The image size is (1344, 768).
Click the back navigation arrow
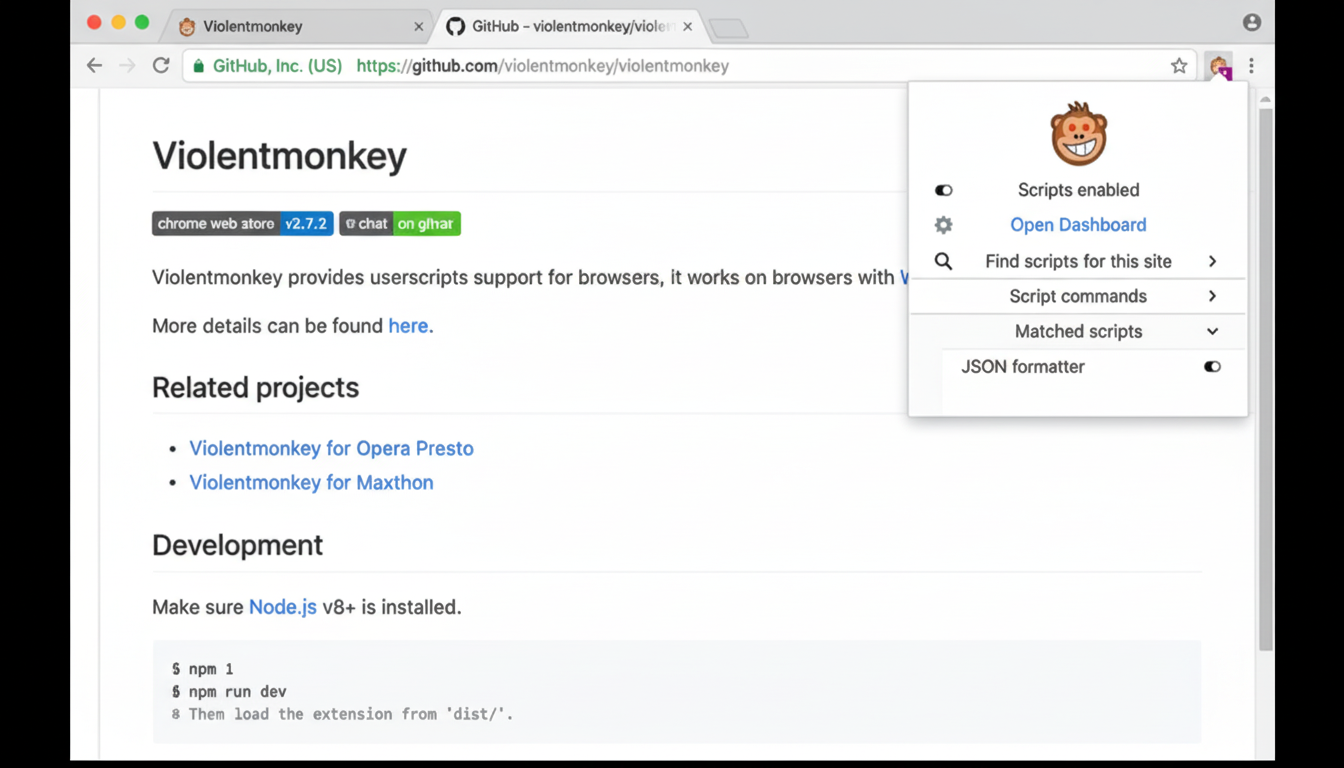94,65
